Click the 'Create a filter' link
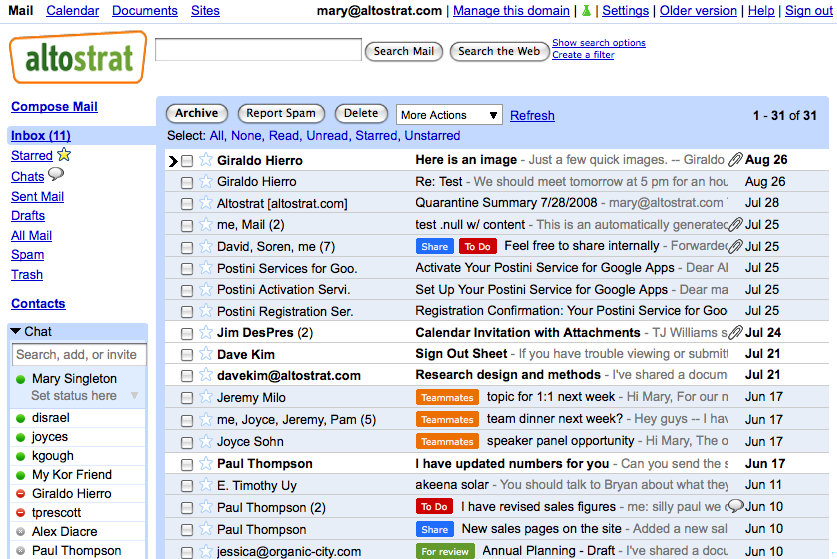The width and height of the screenshot is (837, 559). 583,54
